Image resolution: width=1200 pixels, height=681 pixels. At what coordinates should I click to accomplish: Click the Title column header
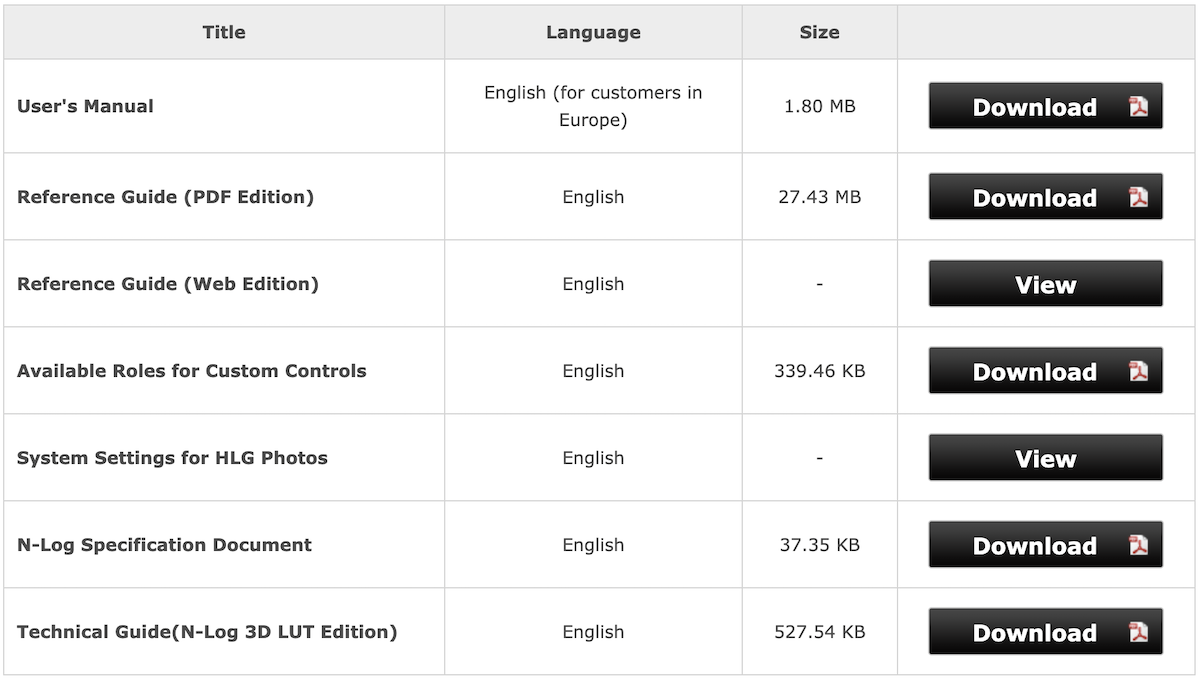point(224,32)
